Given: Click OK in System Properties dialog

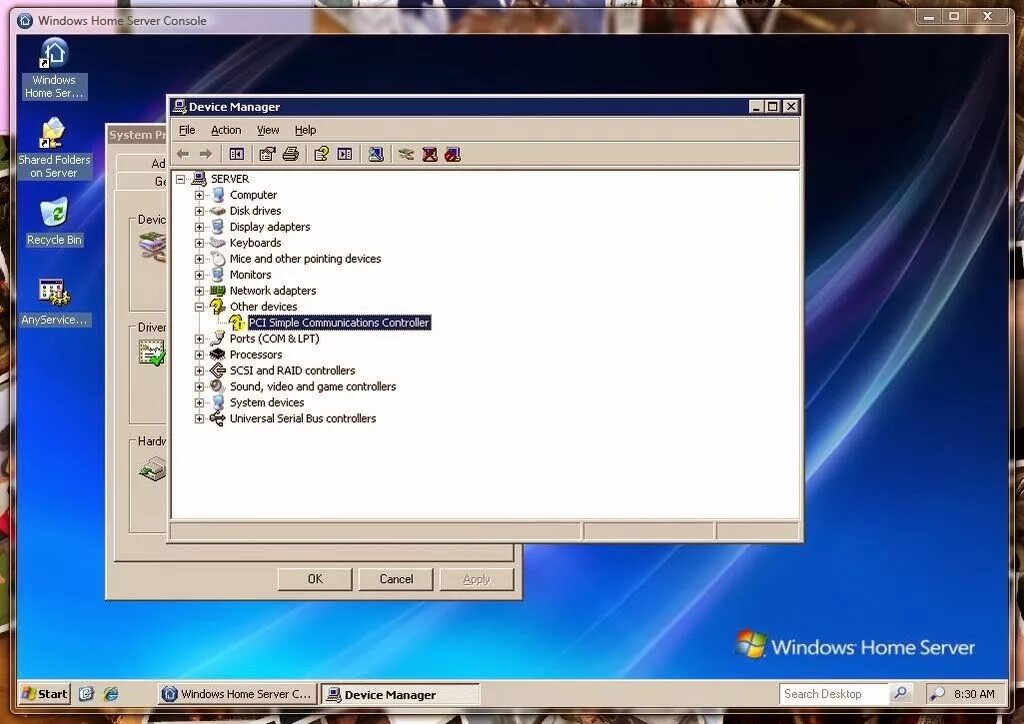Looking at the screenshot, I should pyautogui.click(x=315, y=579).
